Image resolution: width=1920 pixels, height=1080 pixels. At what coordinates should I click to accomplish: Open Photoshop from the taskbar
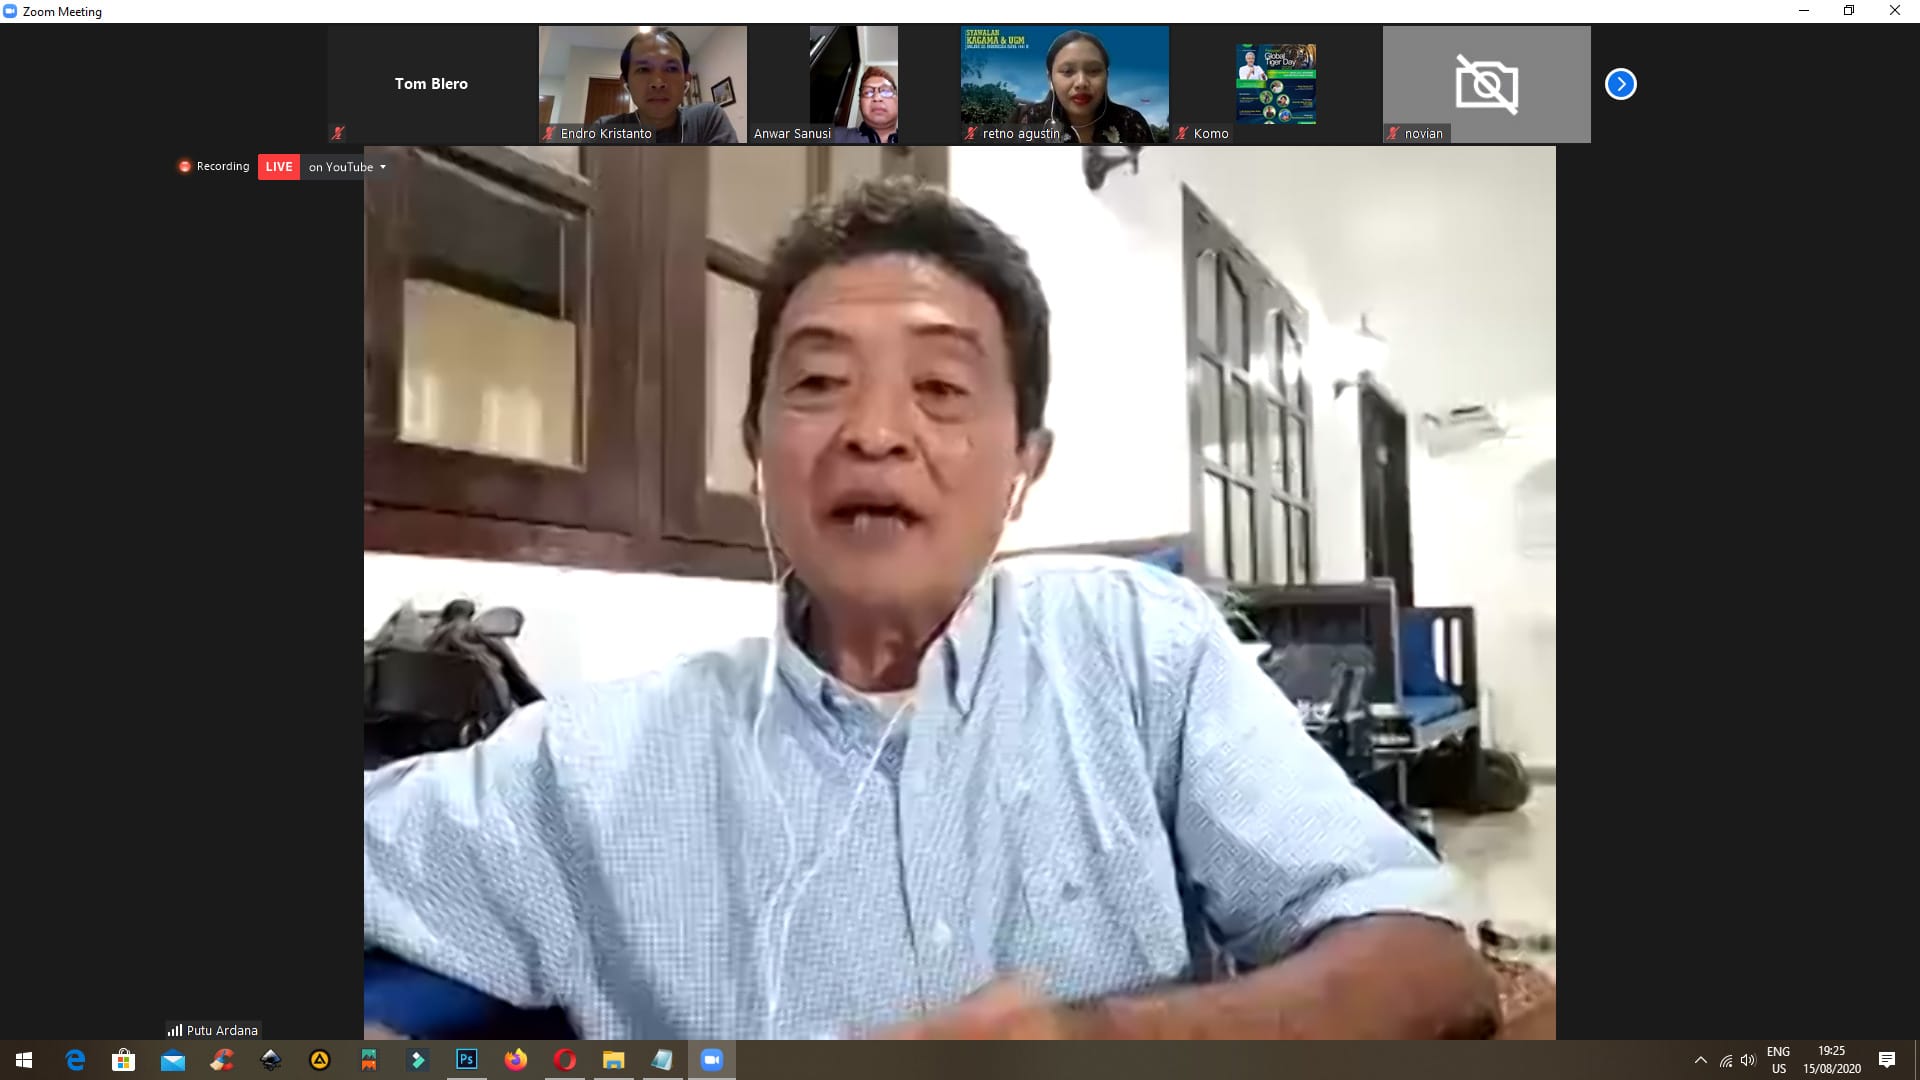pos(466,1060)
